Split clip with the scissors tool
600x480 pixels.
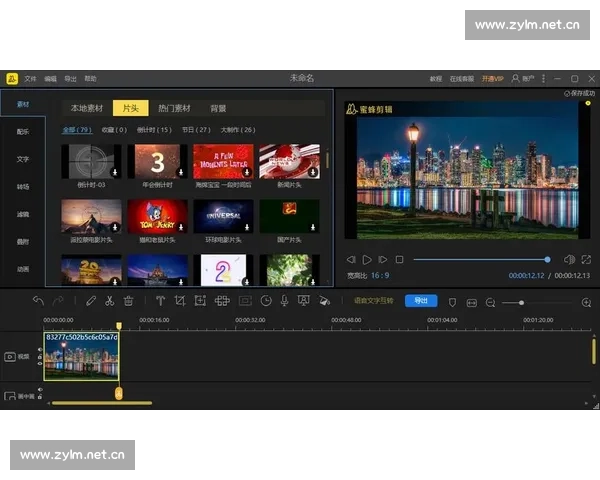click(x=109, y=301)
